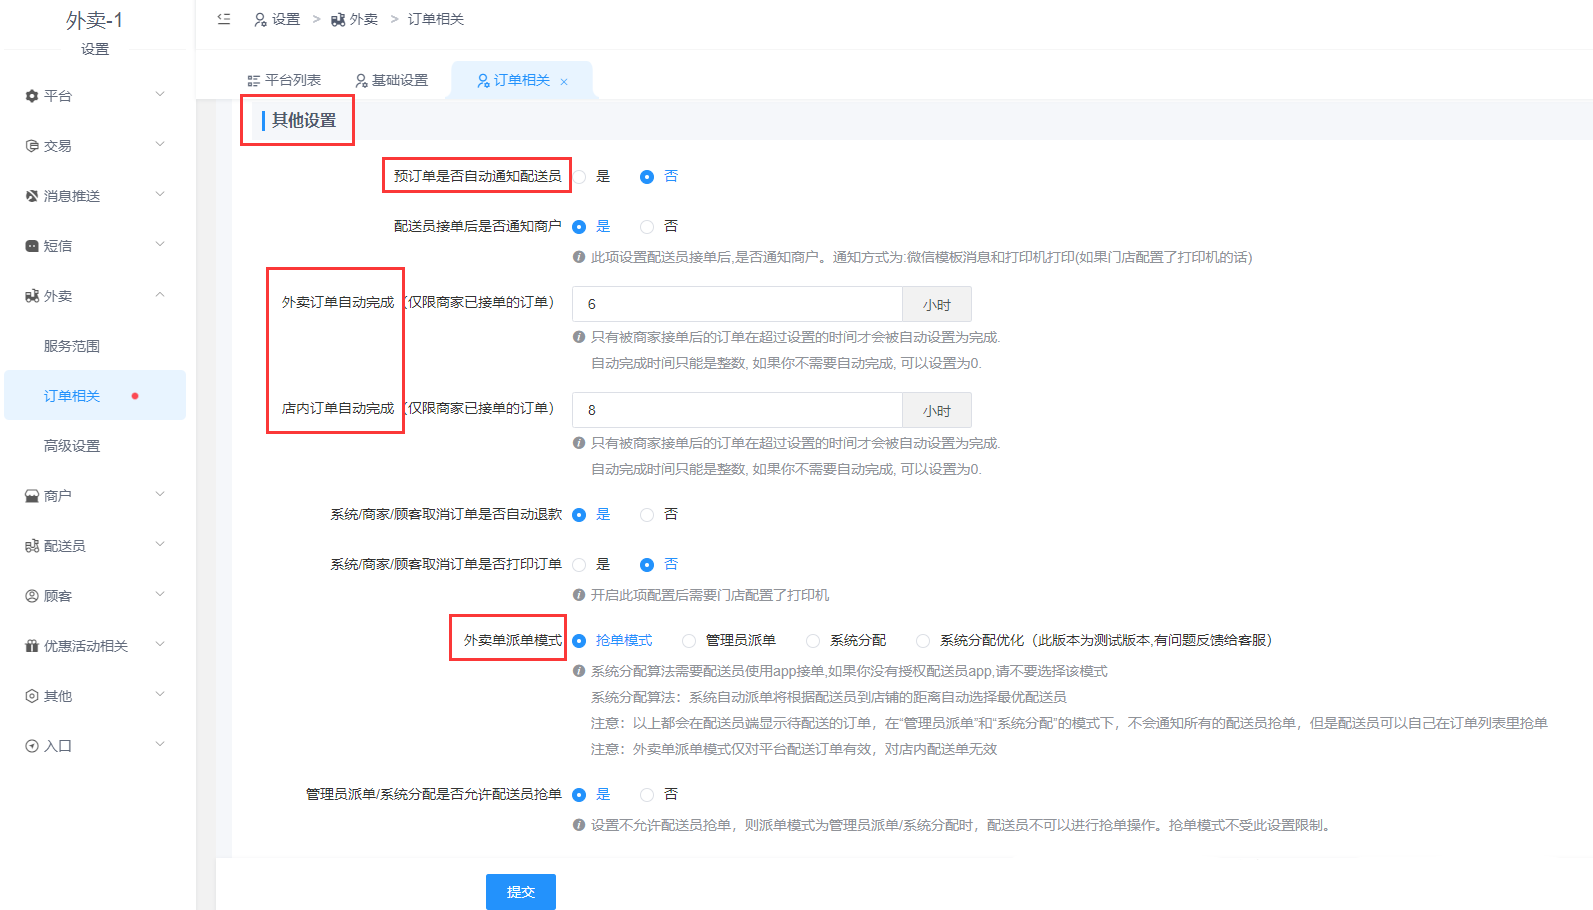Switch to the 平台列表 tab

[284, 80]
